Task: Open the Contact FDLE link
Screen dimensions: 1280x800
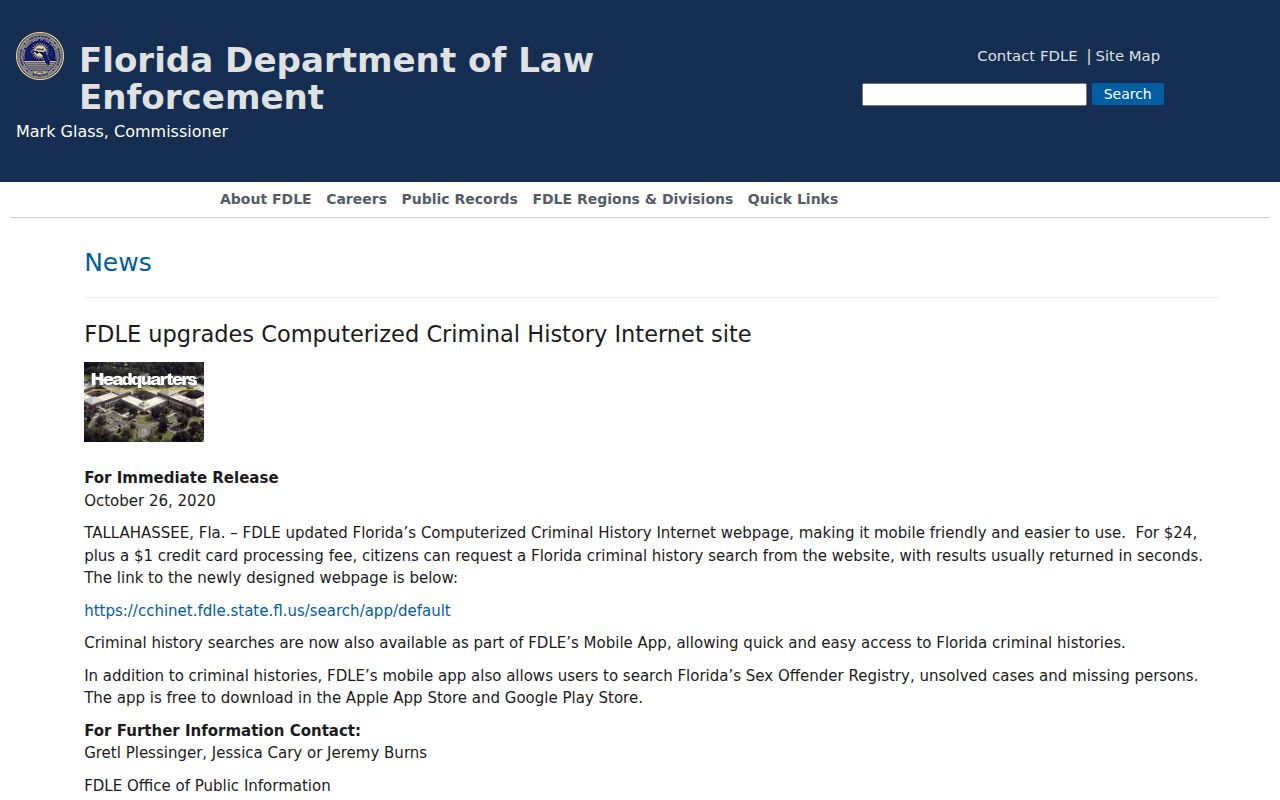Action: coord(1027,56)
